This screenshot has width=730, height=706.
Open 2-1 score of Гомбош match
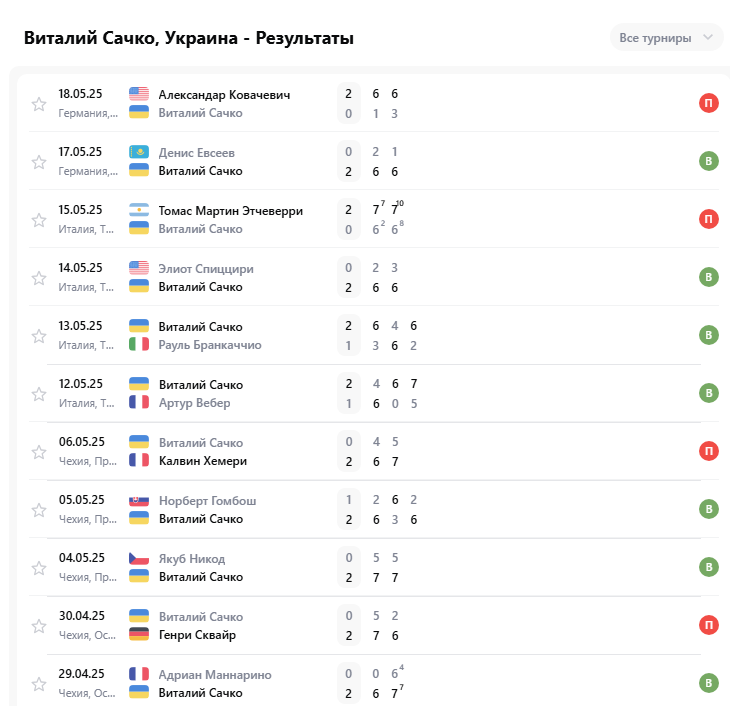pos(349,509)
